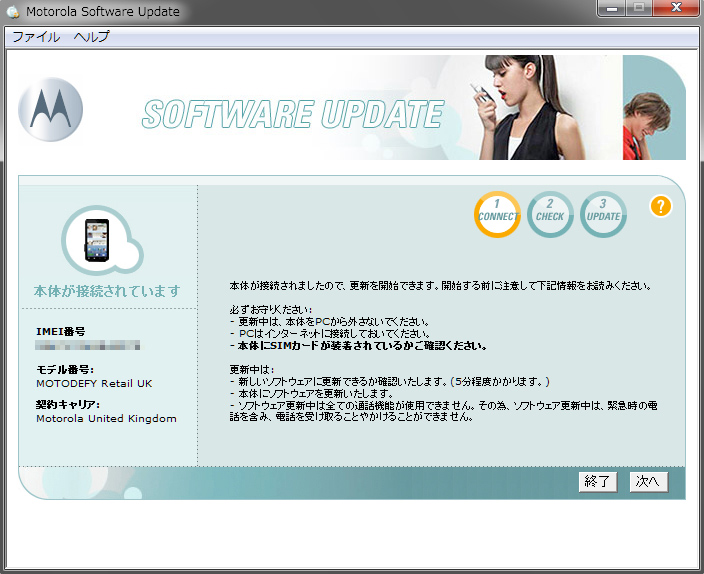This screenshot has height=574, width=704.
Task: Click the MOTODEFY Retail UK model text
Action: tap(94, 383)
